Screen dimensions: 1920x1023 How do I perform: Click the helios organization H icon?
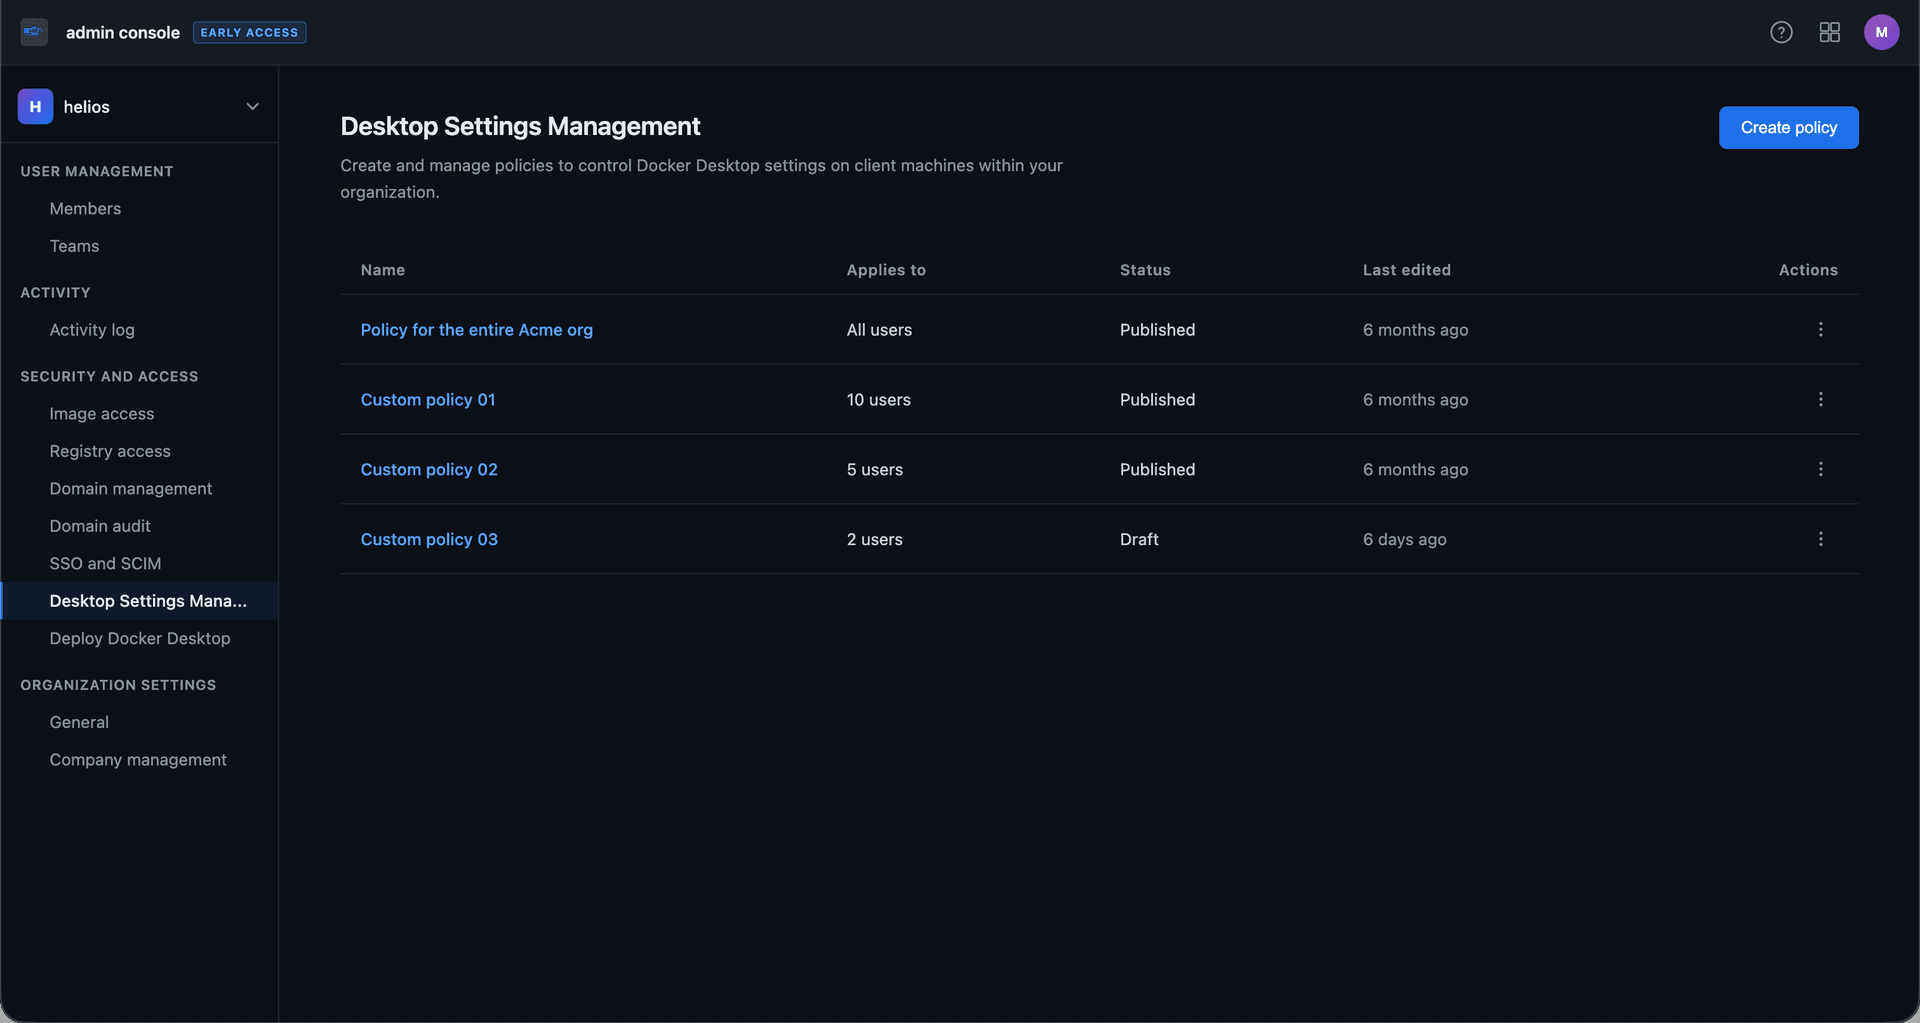click(35, 107)
